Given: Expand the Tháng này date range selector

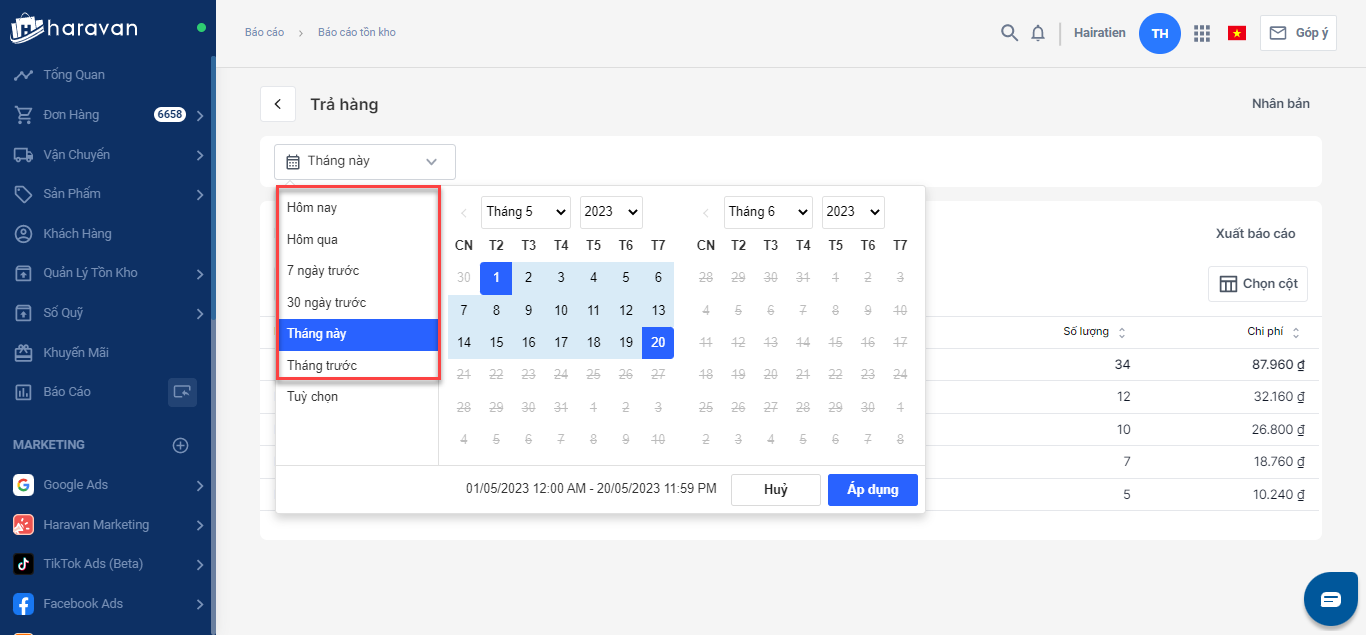Looking at the screenshot, I should tap(365, 161).
